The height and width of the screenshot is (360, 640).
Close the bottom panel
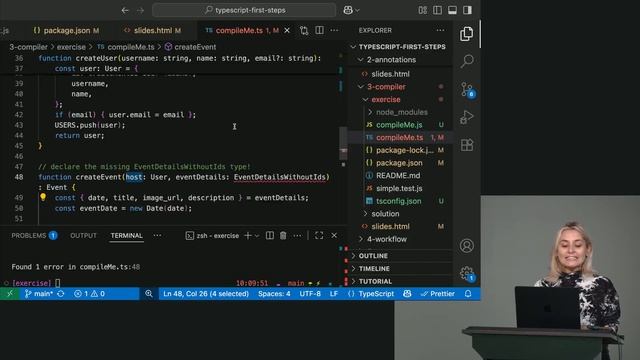tap(334, 236)
